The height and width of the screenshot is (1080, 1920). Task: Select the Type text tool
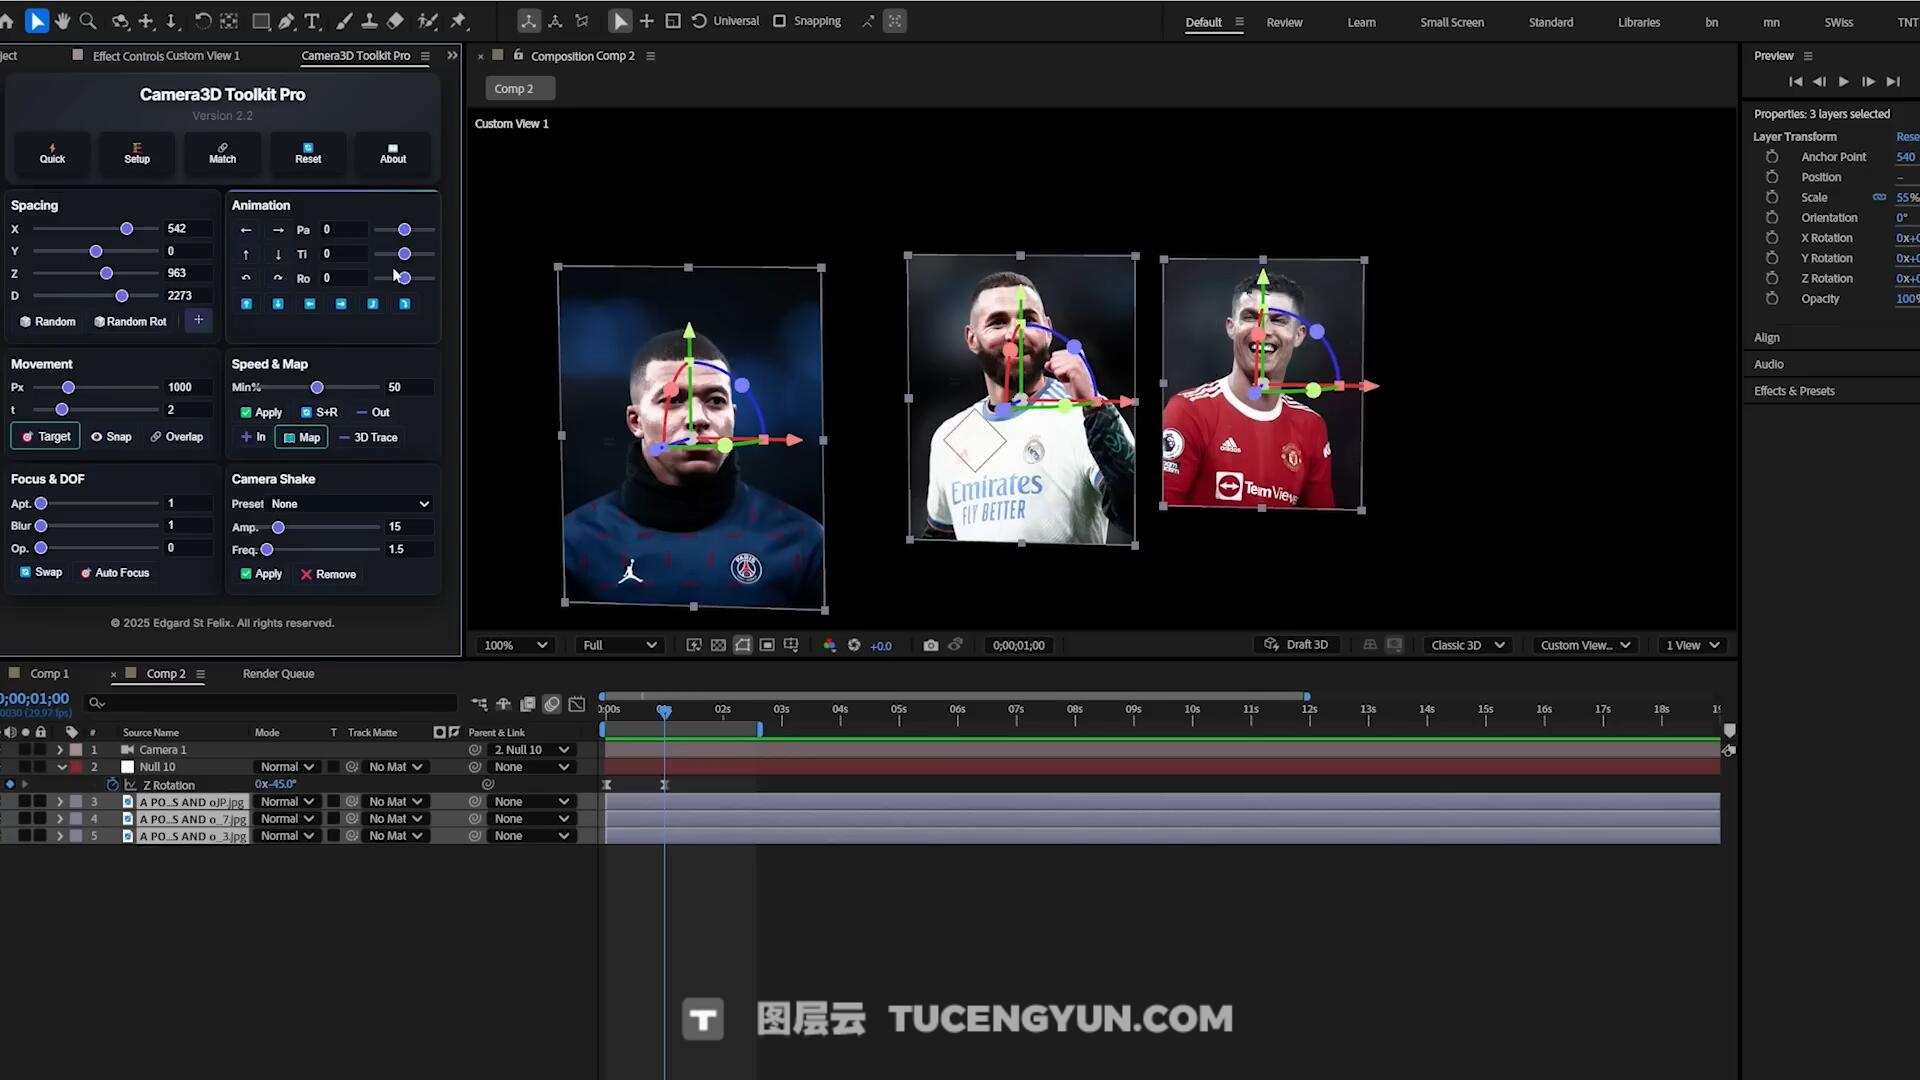(312, 21)
